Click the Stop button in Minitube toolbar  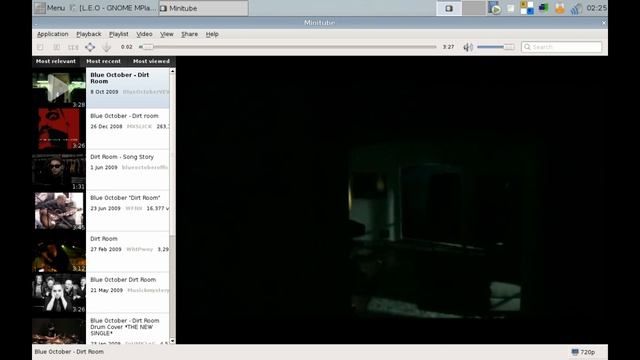coord(40,47)
